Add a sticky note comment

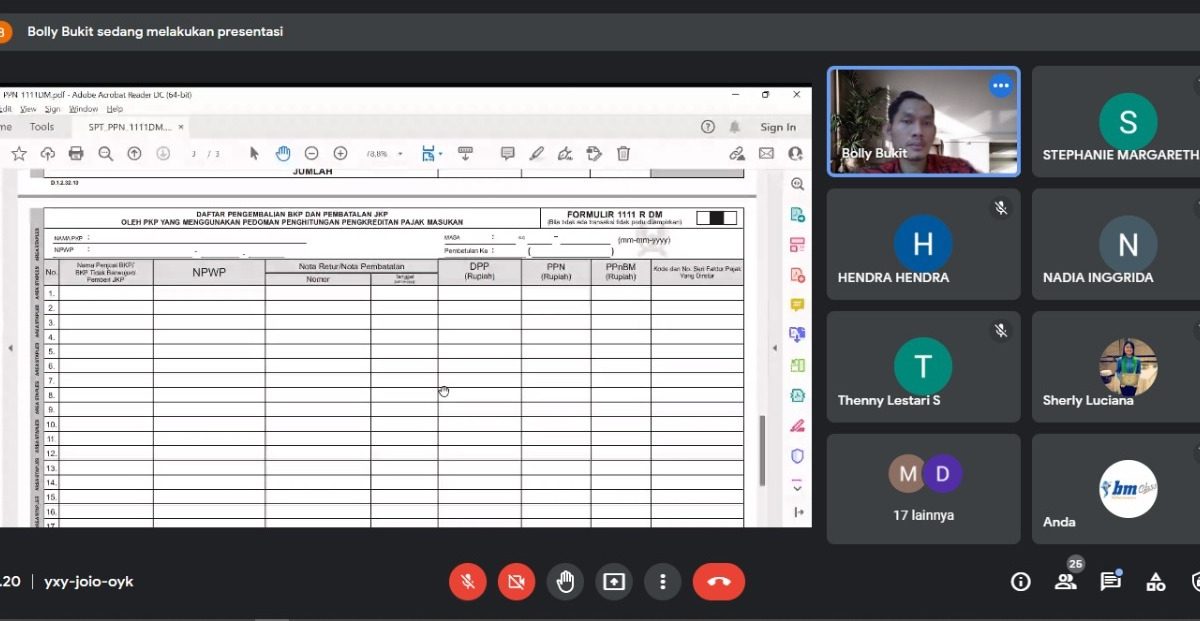pos(507,154)
